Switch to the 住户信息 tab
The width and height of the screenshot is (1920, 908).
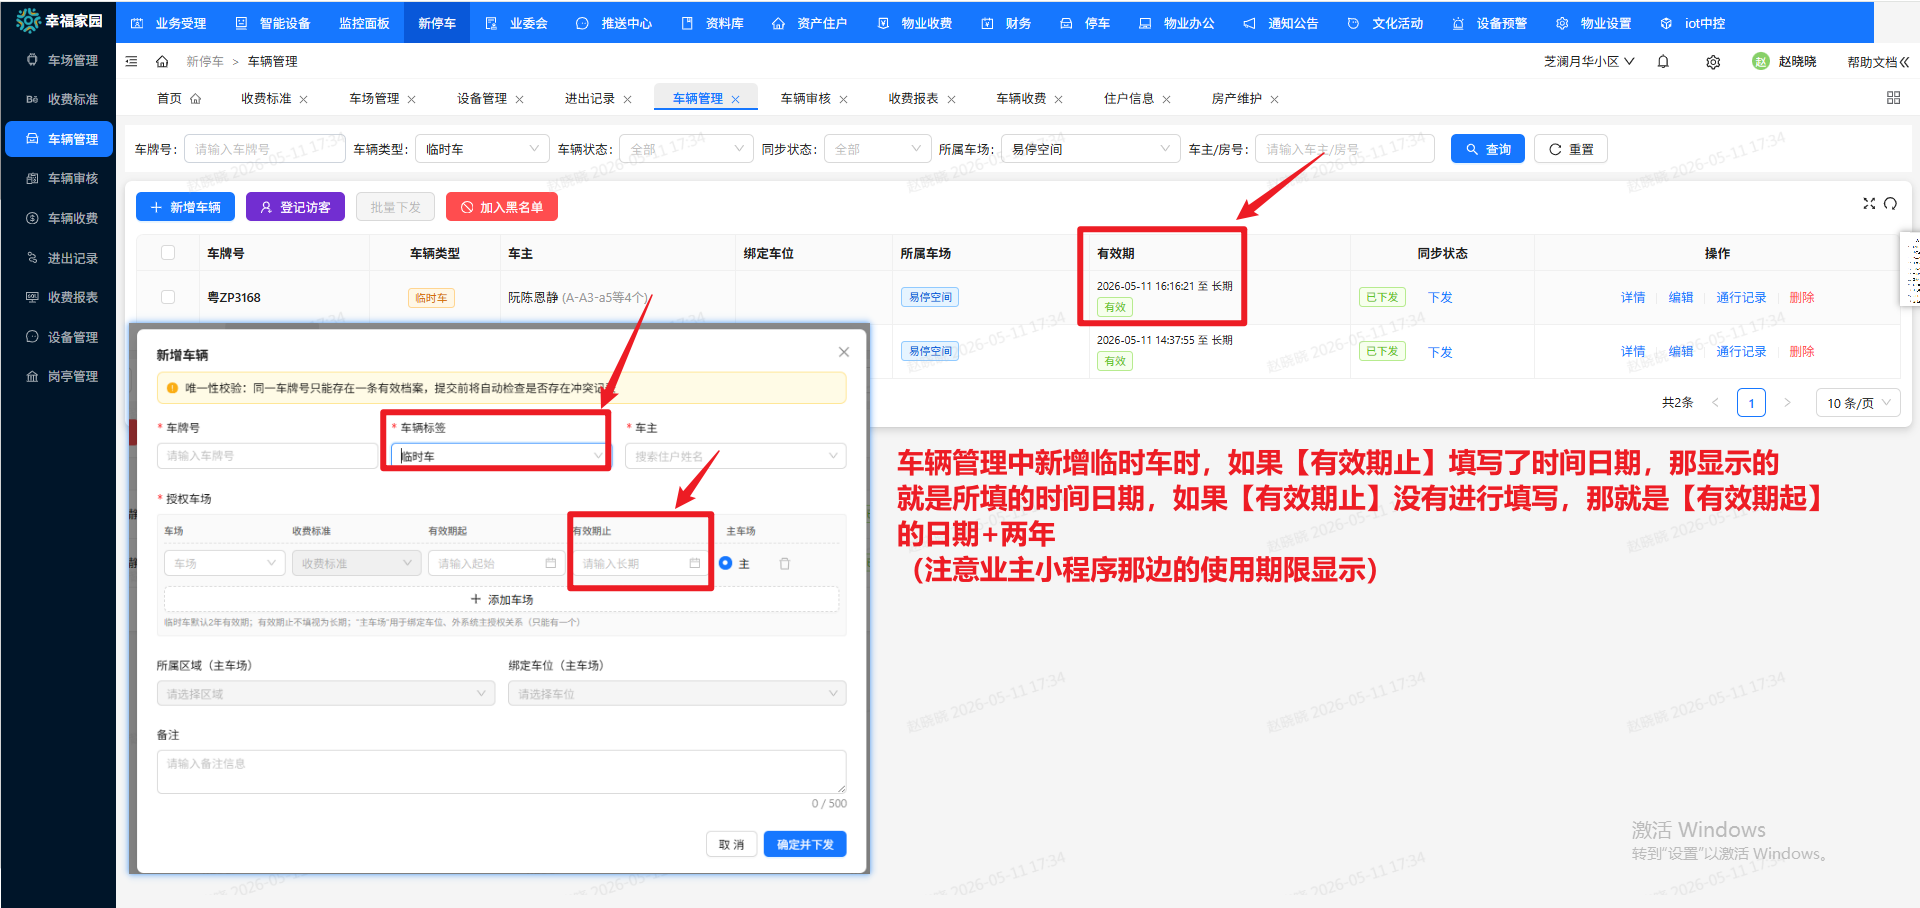pyautogui.click(x=1129, y=98)
